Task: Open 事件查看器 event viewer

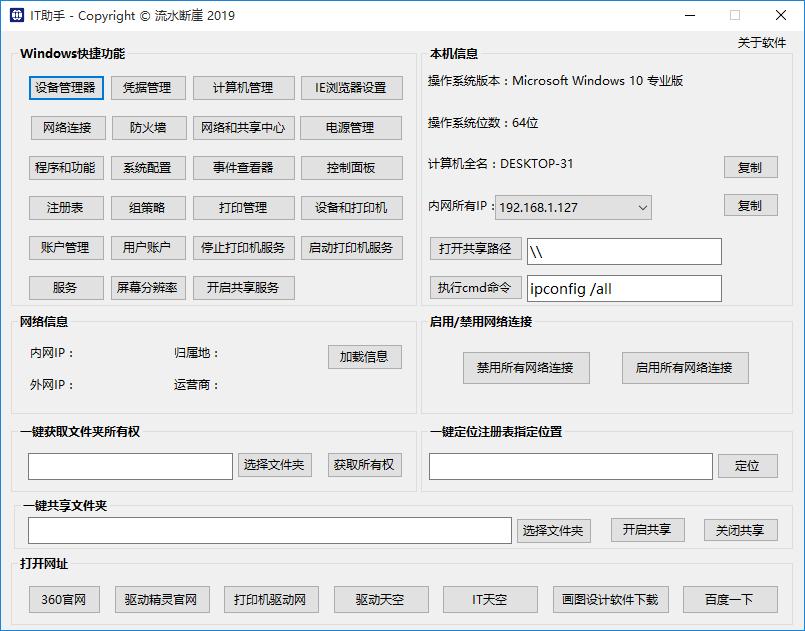Action: pos(243,168)
